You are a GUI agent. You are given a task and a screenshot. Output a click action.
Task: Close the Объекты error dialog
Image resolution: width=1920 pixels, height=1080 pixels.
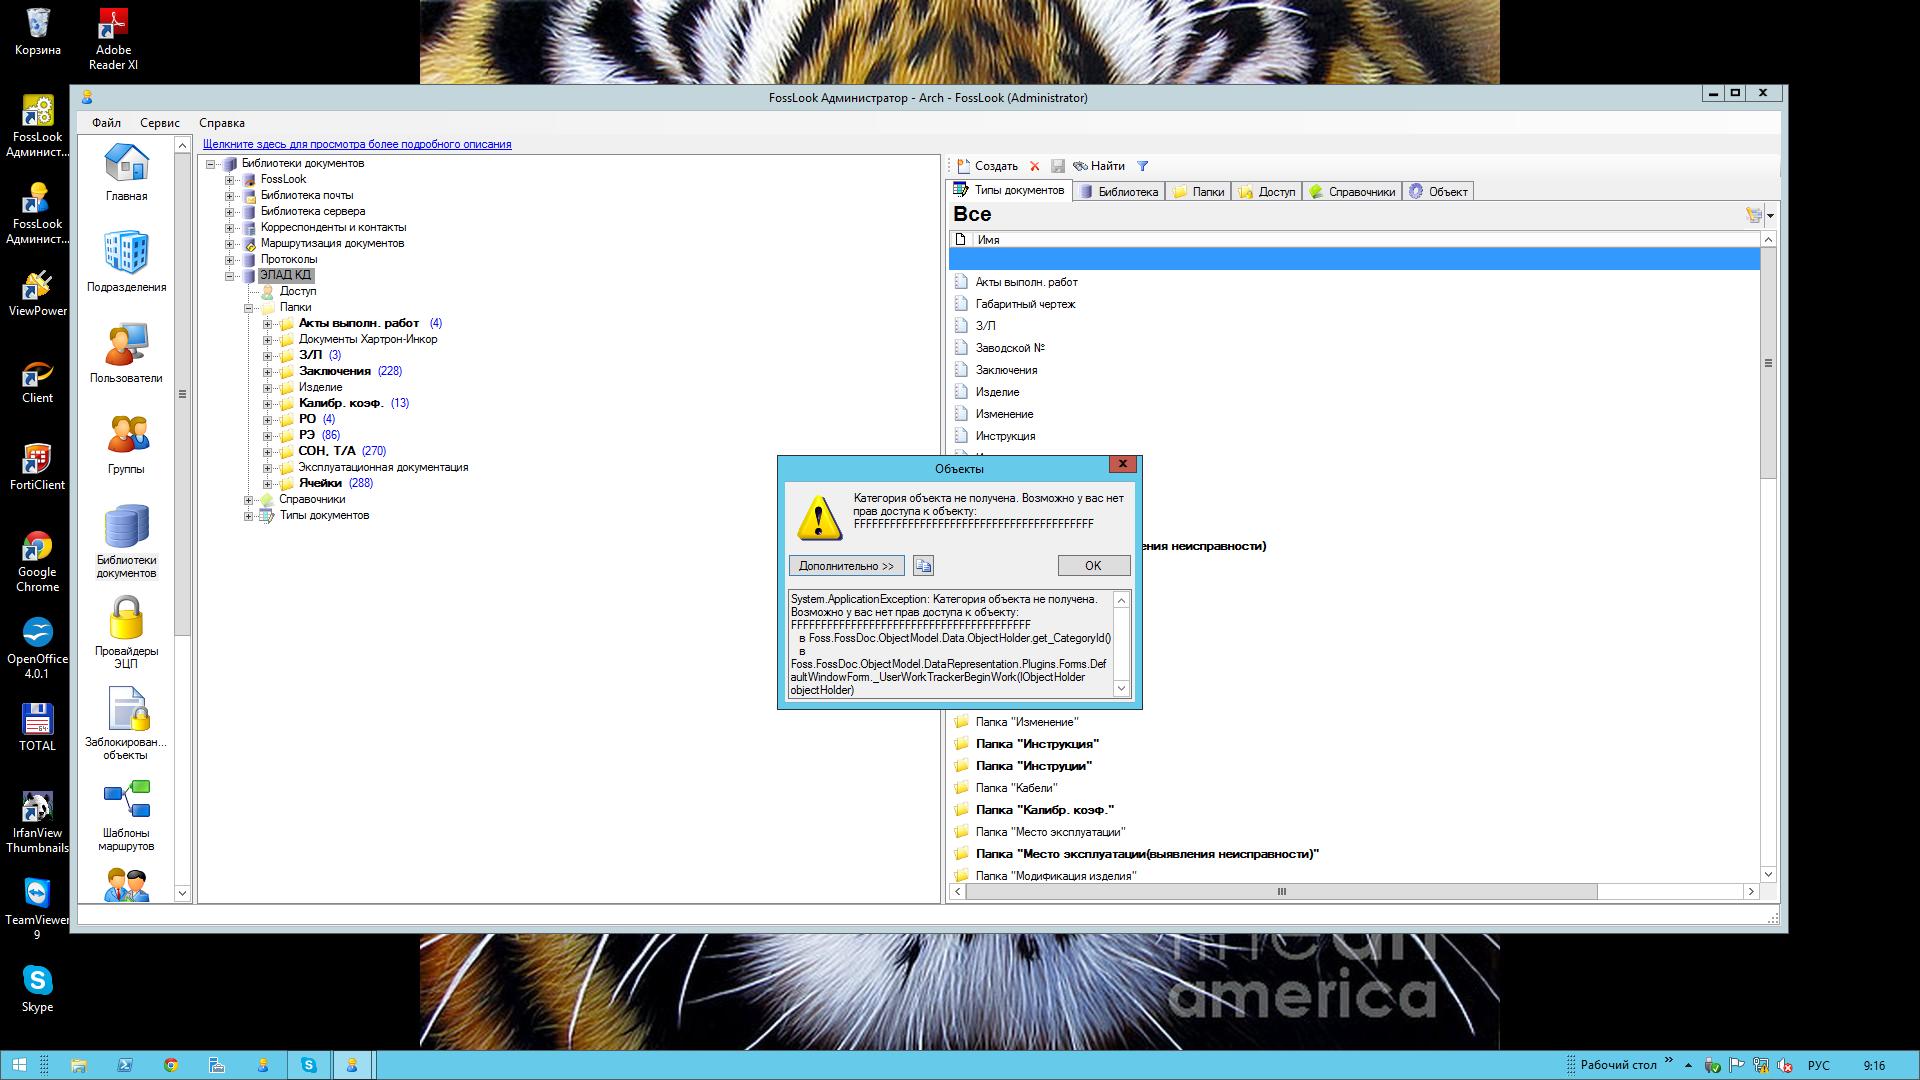pyautogui.click(x=1123, y=464)
